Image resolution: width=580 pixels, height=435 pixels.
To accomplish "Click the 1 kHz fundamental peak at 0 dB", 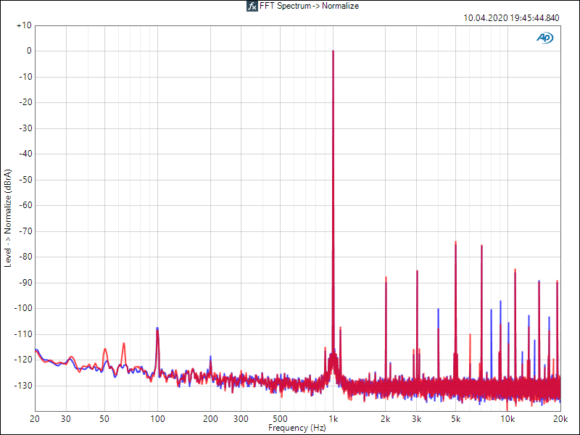I will tap(333, 51).
